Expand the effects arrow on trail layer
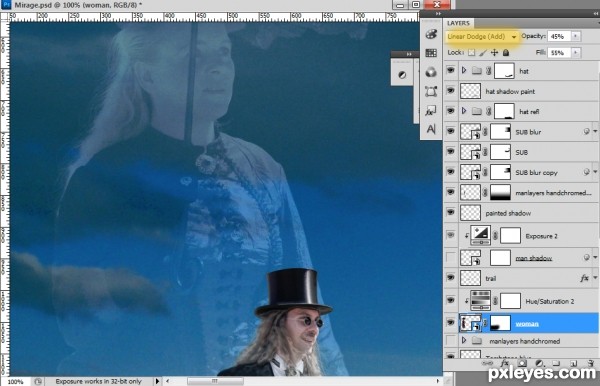600x386 pixels. (595, 278)
